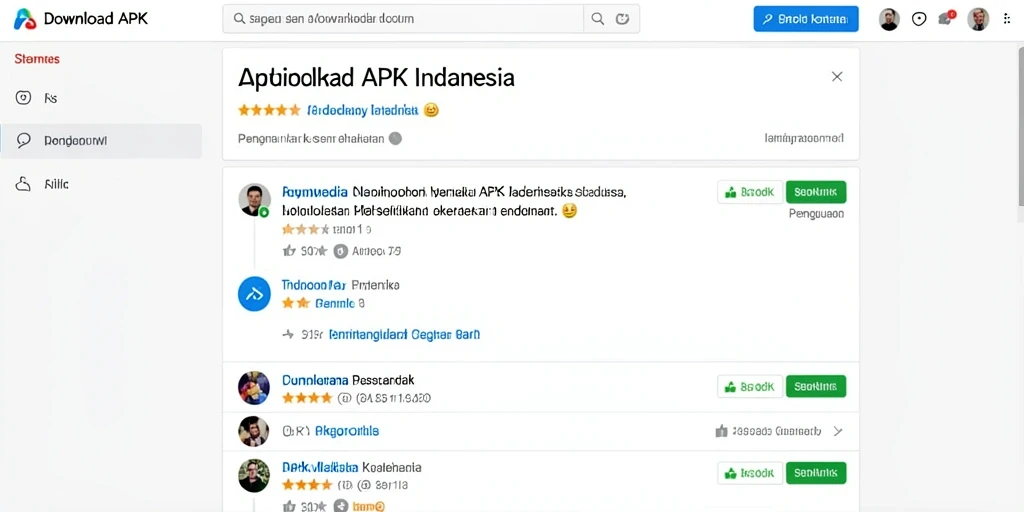Open the "Fenntangidanl Ceghar Barh" link
Viewport: 1024px width, 512px height.
point(404,334)
